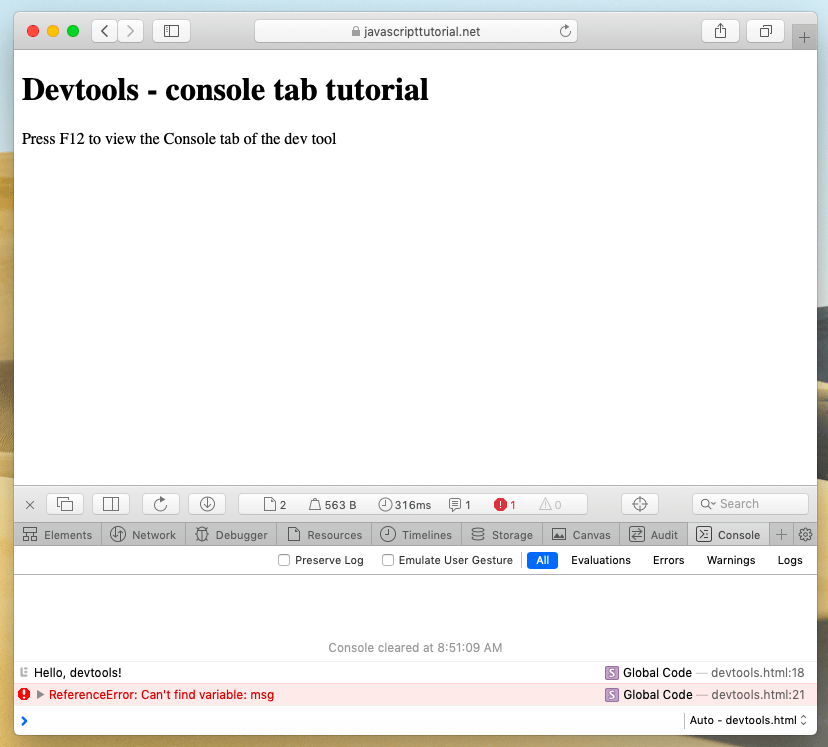The width and height of the screenshot is (828, 747).
Task: Go forward with Safari's forward arrow
Action: pyautogui.click(x=130, y=31)
